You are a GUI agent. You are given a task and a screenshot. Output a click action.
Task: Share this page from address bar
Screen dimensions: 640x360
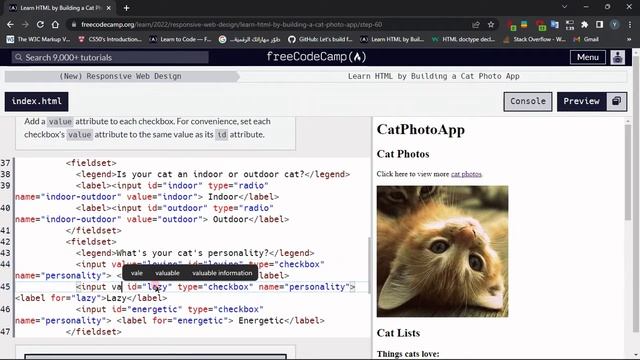pos(476,24)
